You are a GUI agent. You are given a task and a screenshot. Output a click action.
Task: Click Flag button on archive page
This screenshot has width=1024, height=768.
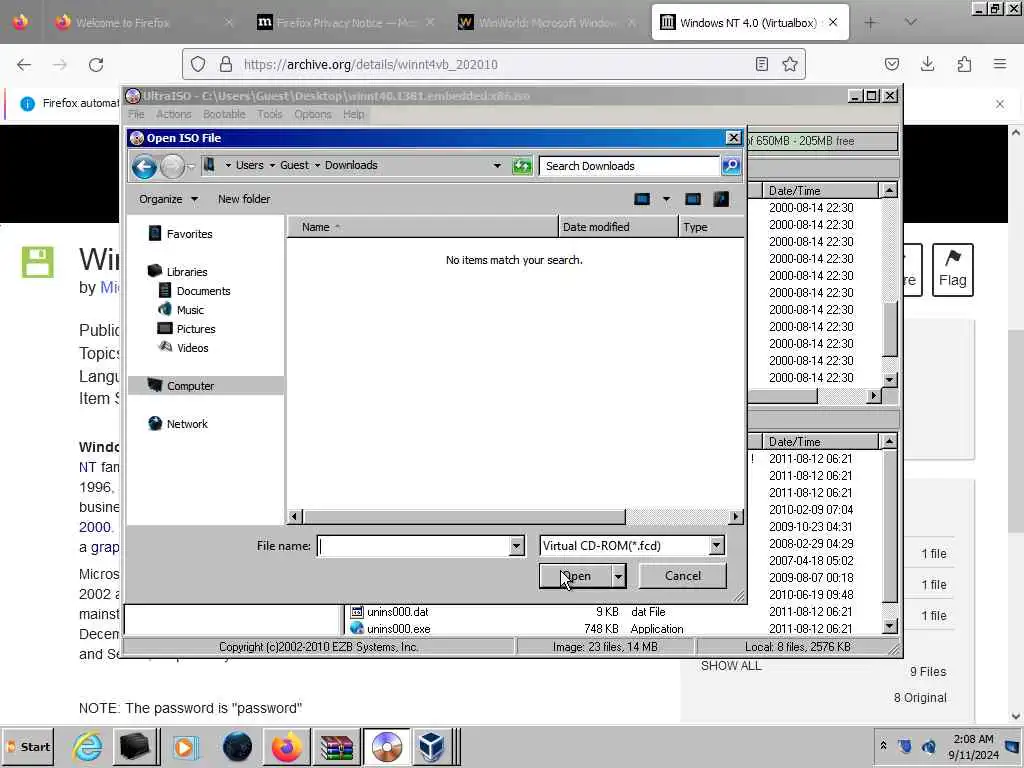tap(952, 270)
